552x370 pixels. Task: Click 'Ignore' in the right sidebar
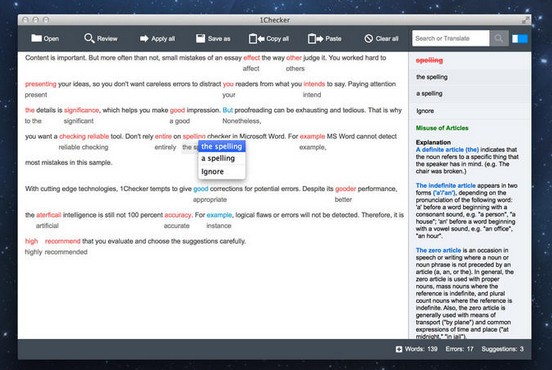click(470, 111)
